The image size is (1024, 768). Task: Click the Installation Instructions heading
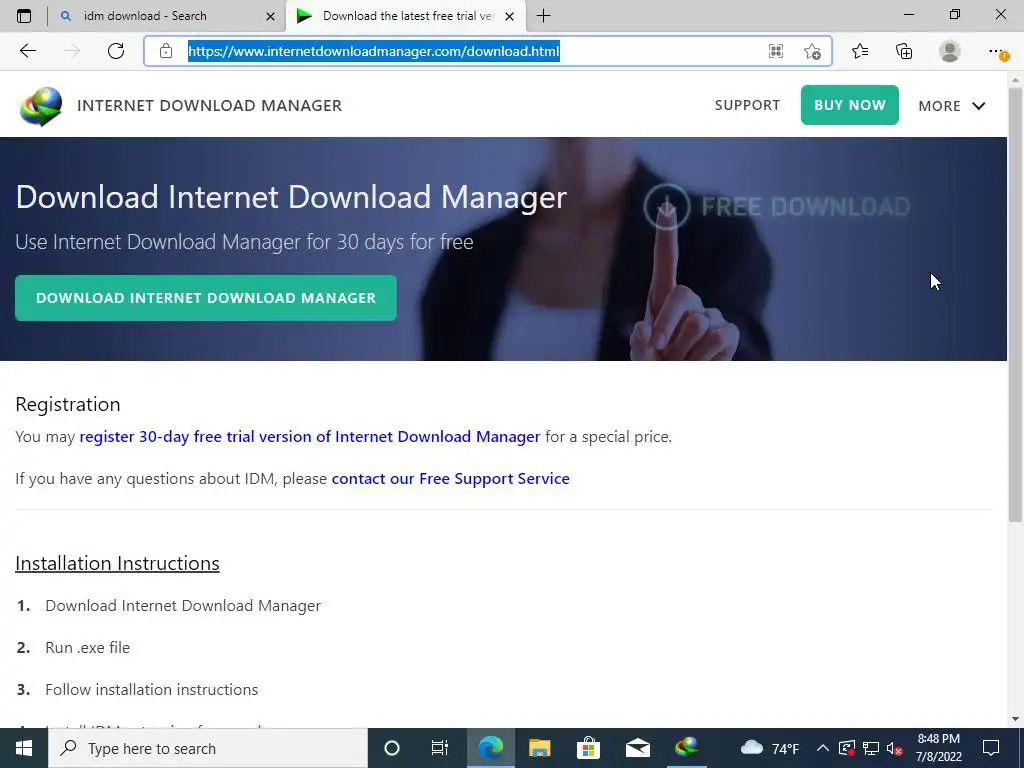118,563
